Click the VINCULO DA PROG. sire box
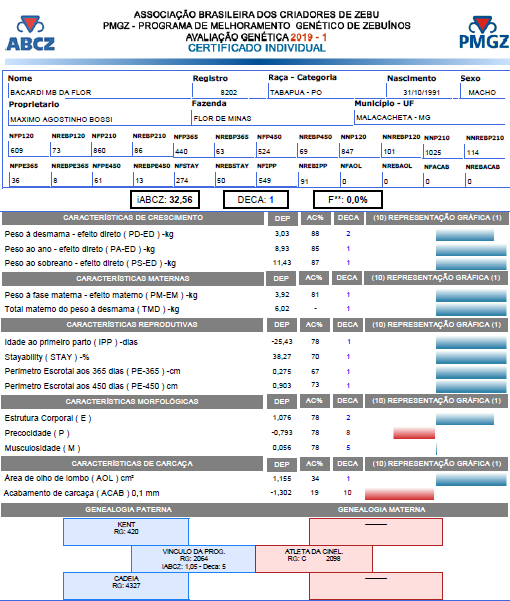Screen dimensions: 510x601 click(x=194, y=559)
